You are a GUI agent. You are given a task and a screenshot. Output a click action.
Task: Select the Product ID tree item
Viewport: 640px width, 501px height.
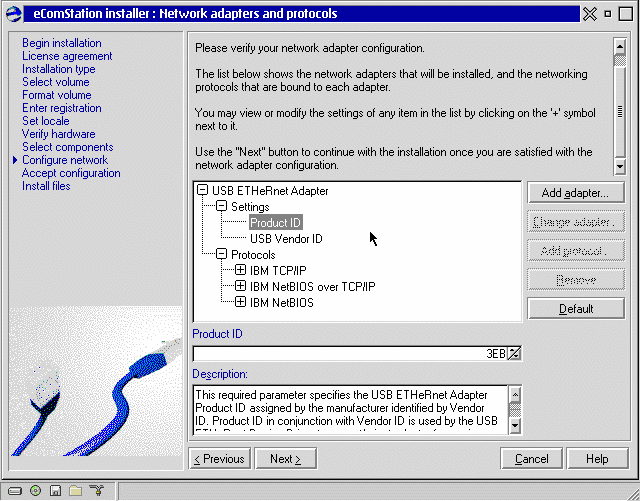276,223
